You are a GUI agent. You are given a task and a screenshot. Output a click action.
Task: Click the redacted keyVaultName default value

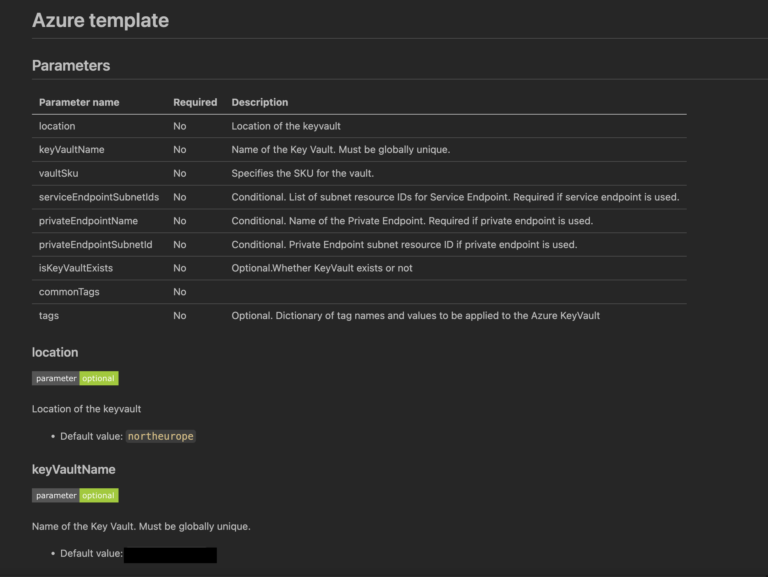(x=170, y=555)
